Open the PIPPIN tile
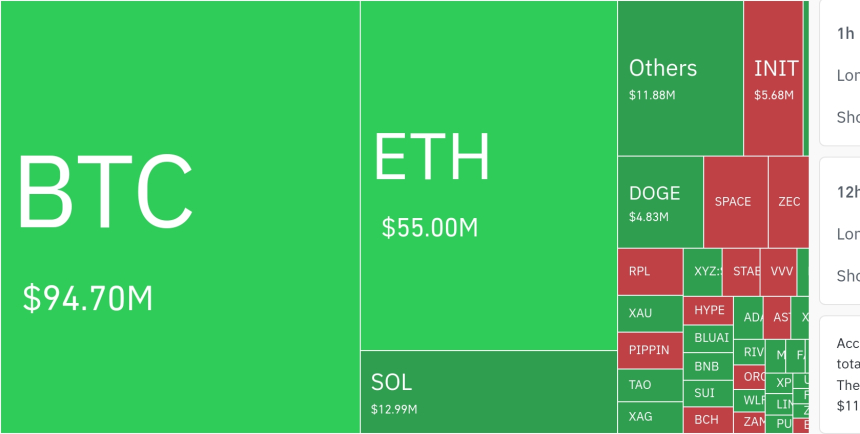This screenshot has width=860, height=434. 649,350
